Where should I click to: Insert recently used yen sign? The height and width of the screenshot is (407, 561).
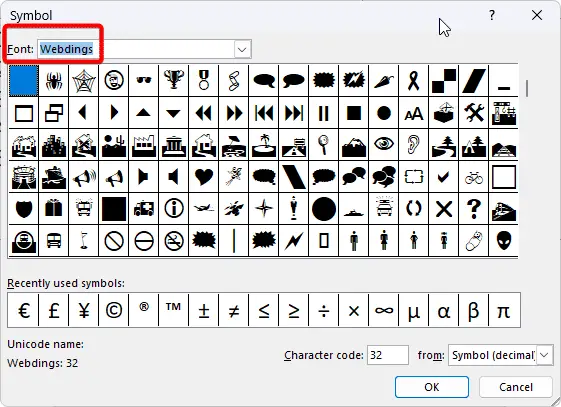point(84,310)
